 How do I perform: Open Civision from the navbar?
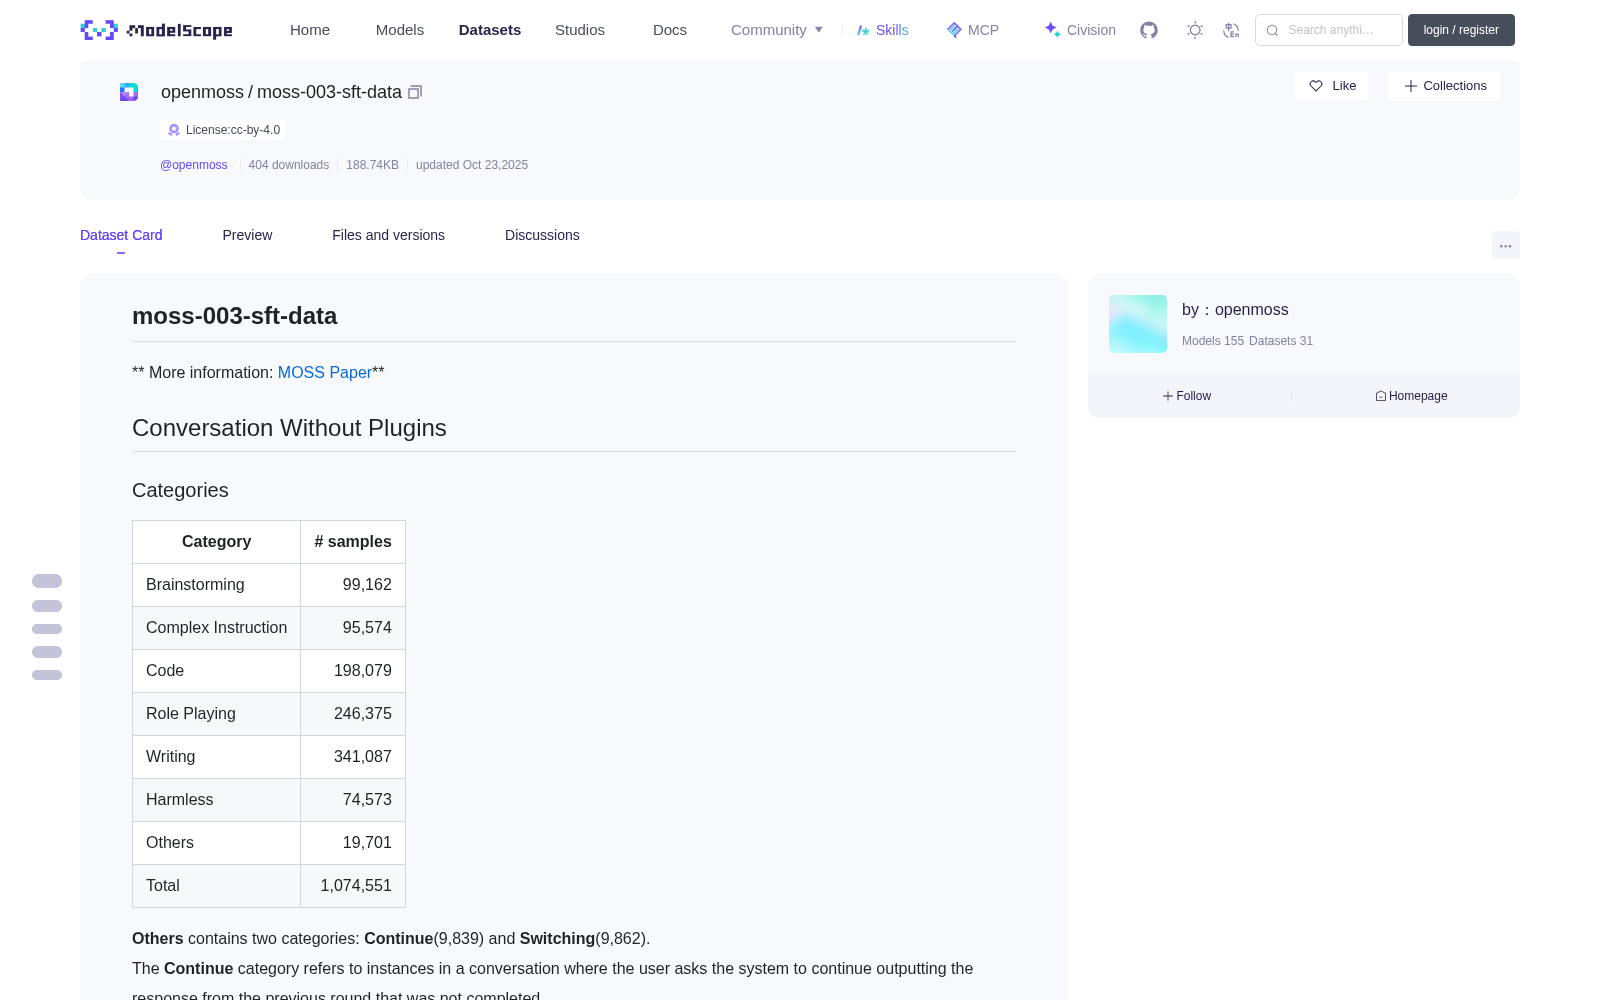coord(1080,30)
